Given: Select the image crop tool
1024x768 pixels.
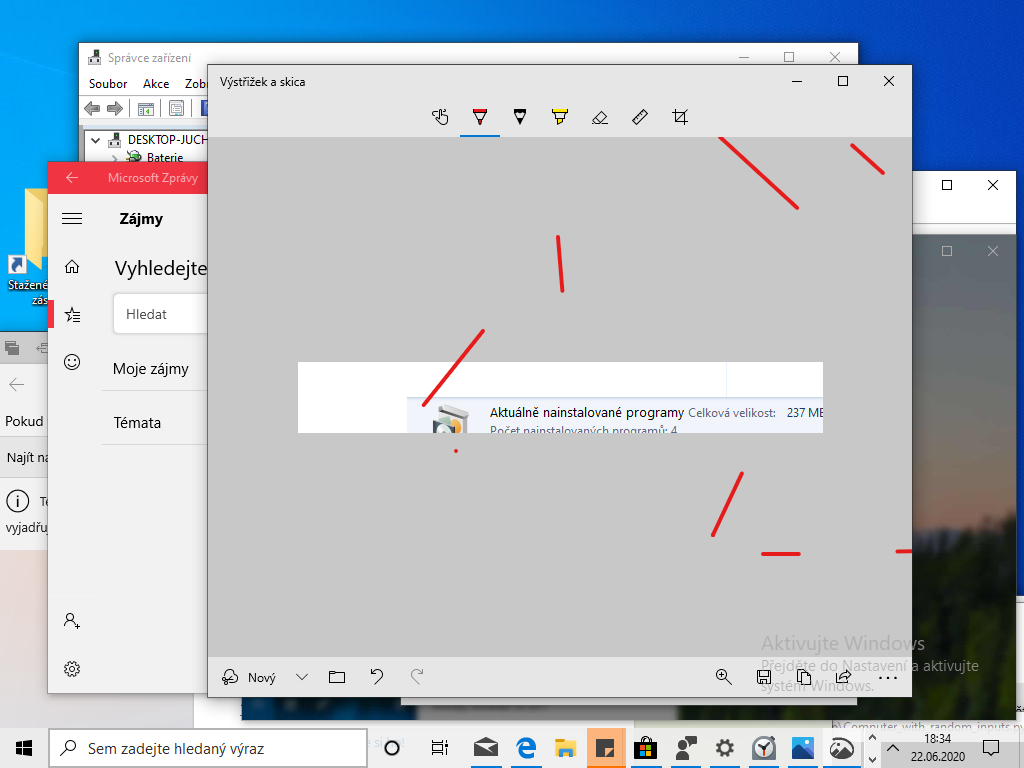Looking at the screenshot, I should (680, 117).
